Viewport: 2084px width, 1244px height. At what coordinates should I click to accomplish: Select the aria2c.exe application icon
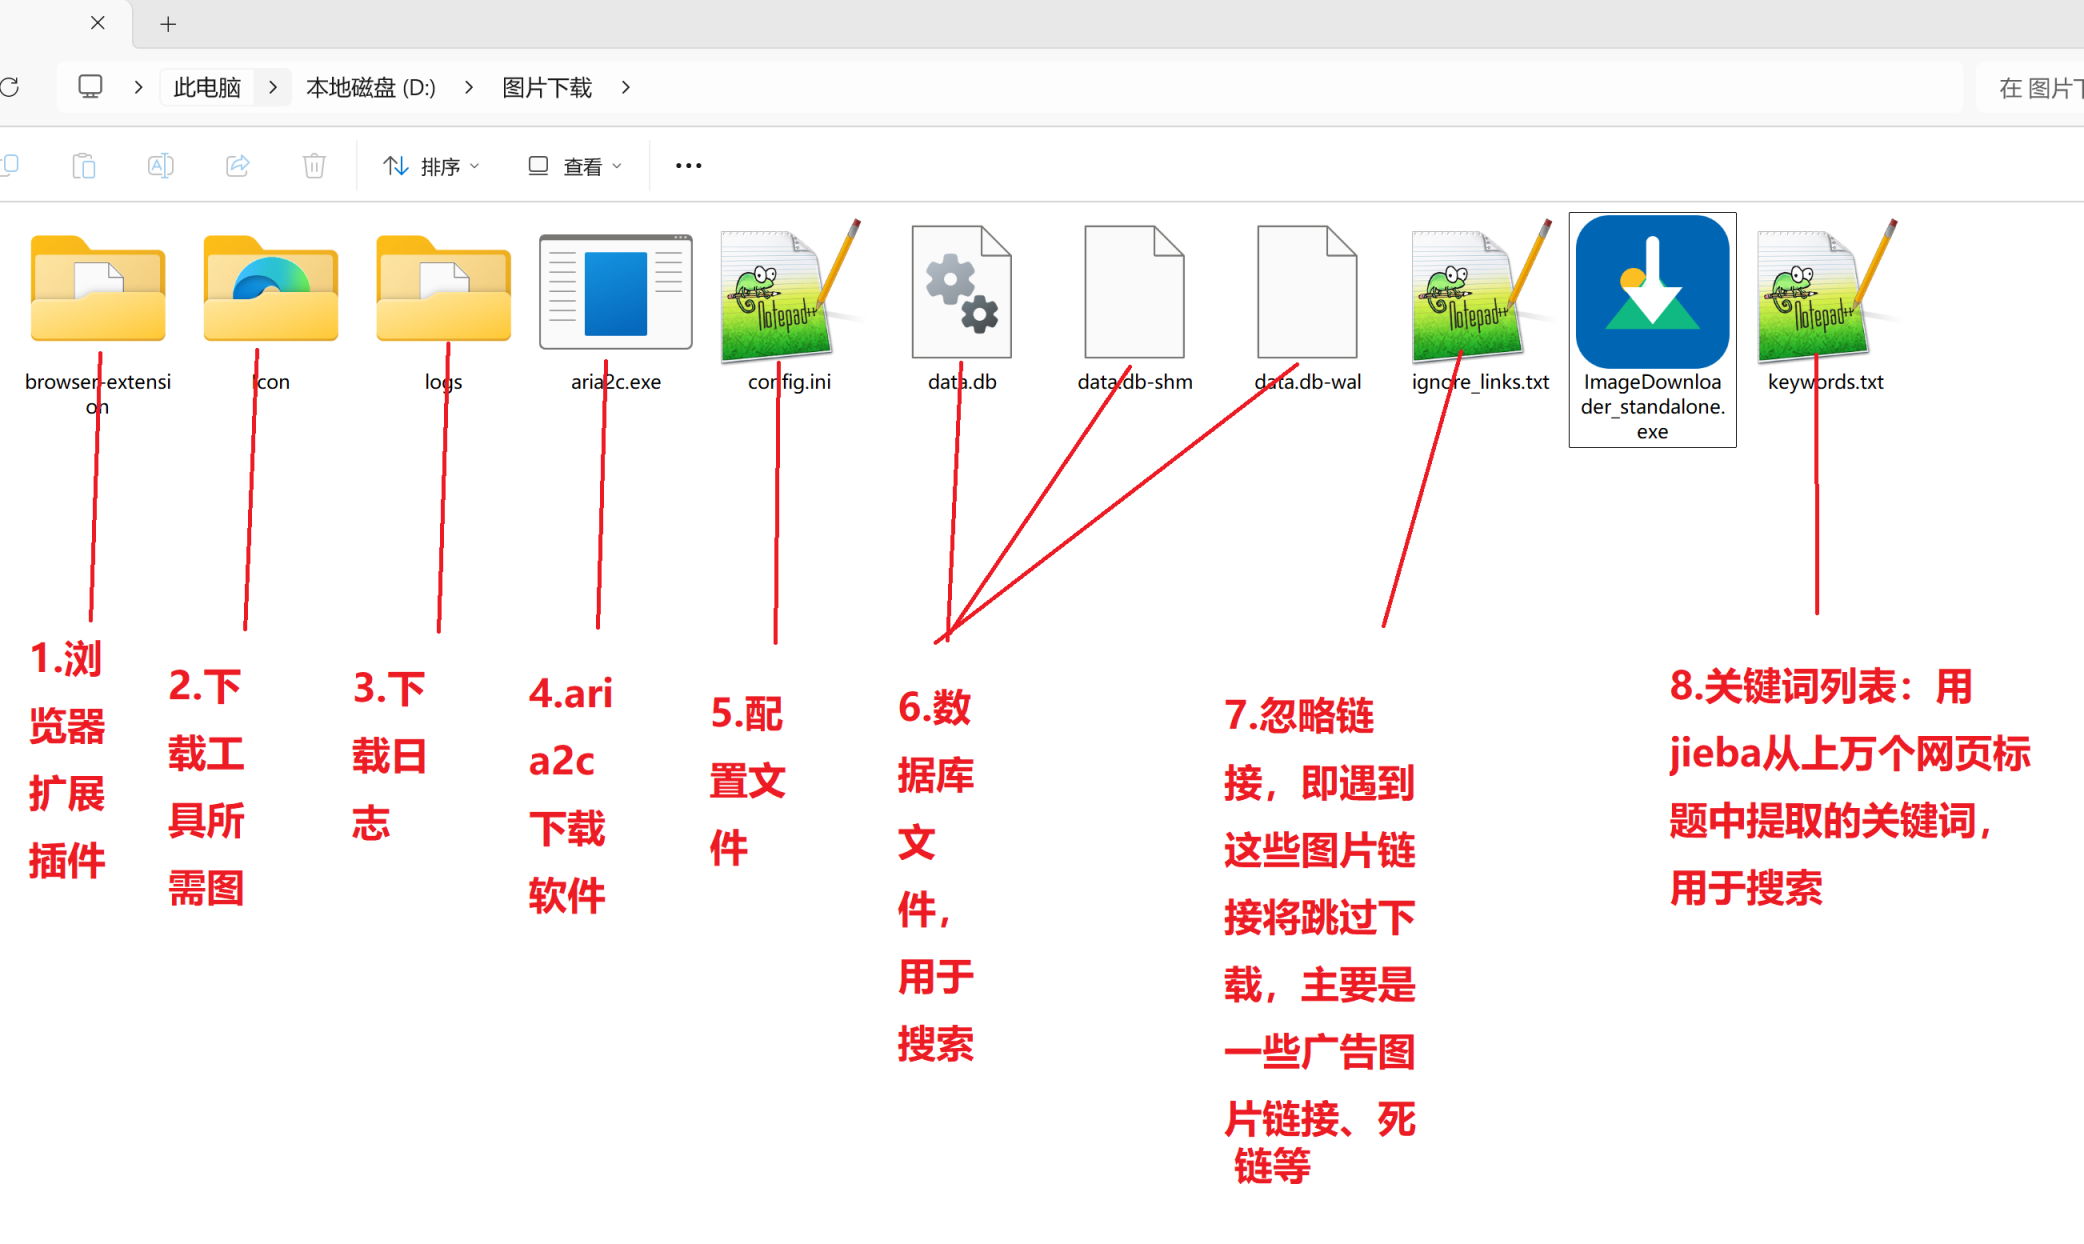(616, 291)
